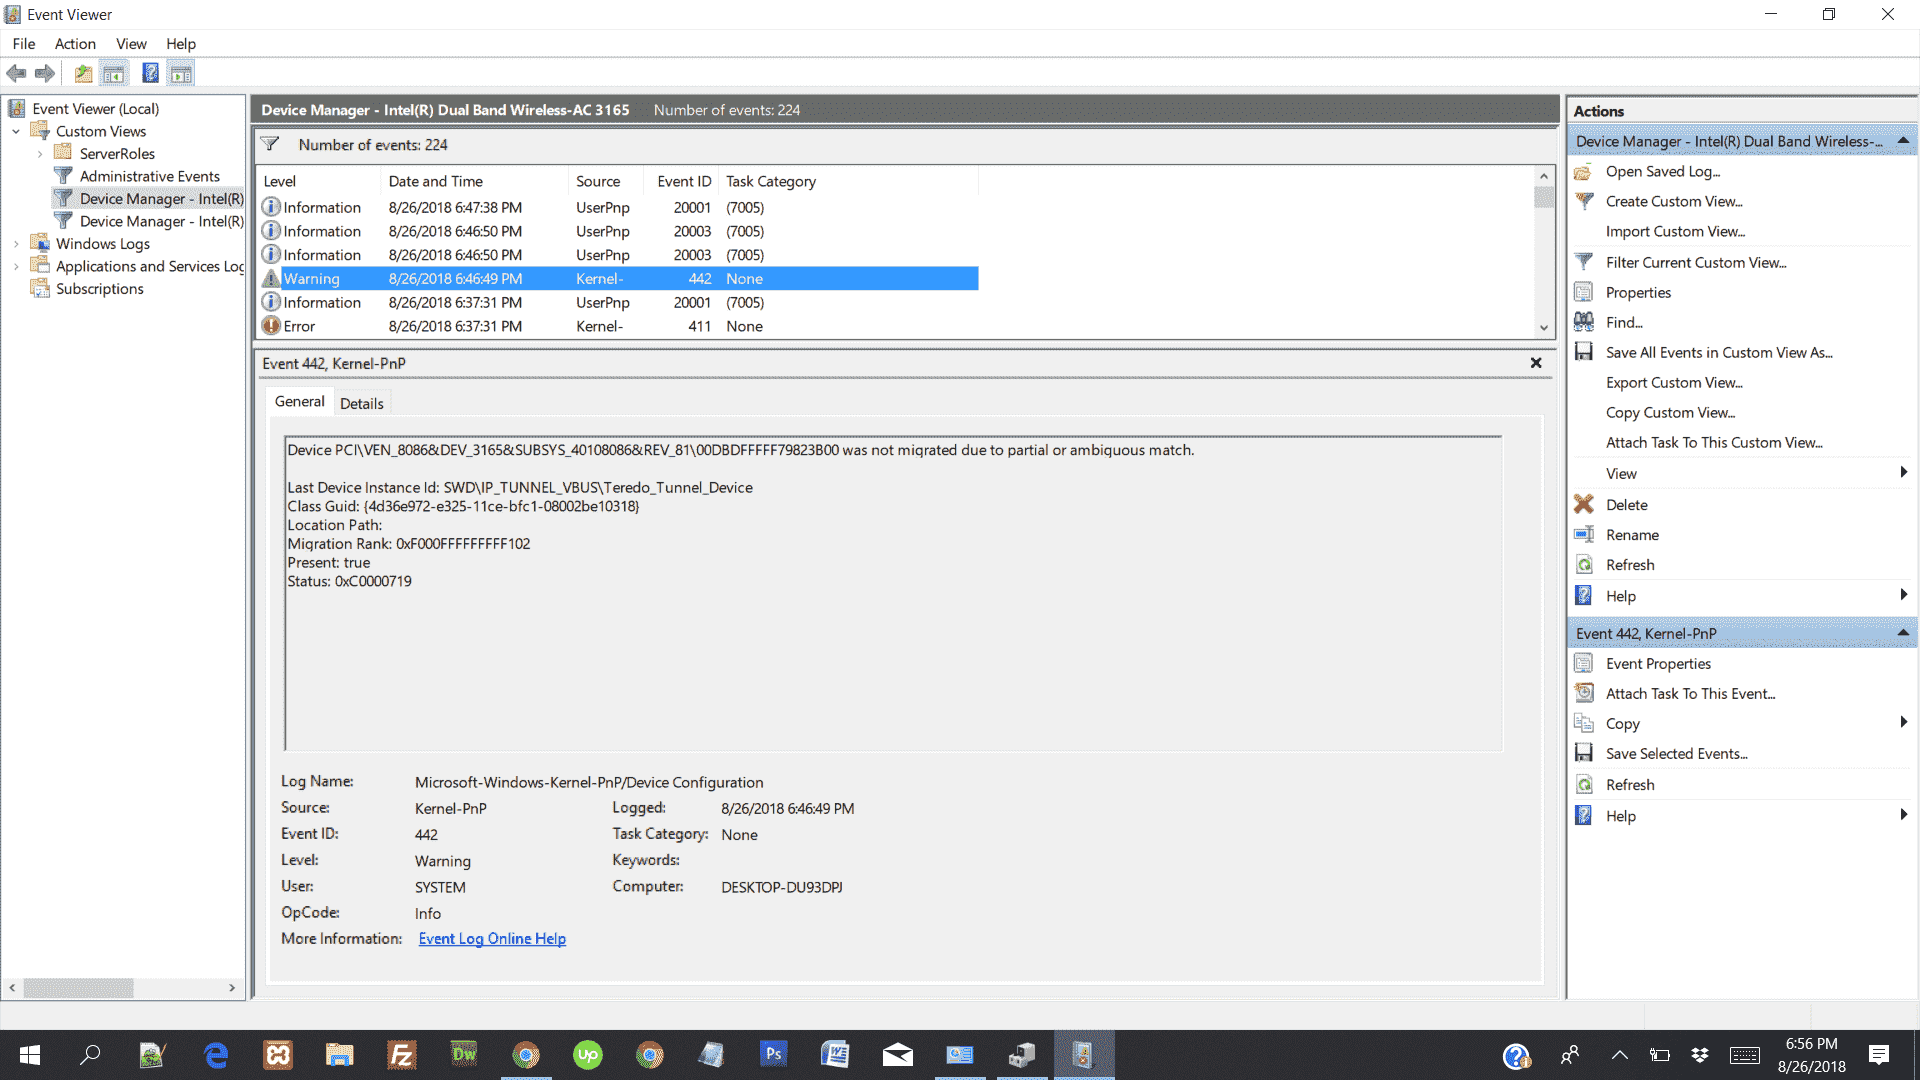Click the Save Selected Events floppy icon
This screenshot has width=1920, height=1080.
coord(1584,753)
